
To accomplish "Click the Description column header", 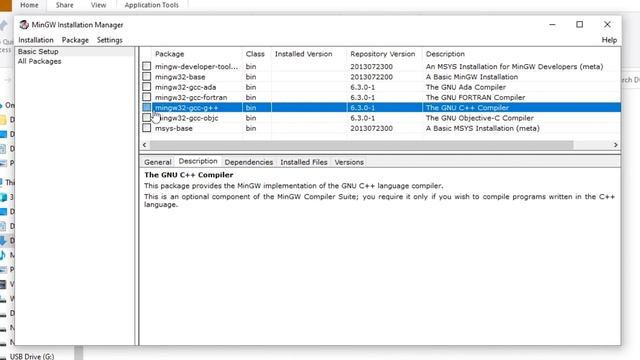I will [x=445, y=54].
